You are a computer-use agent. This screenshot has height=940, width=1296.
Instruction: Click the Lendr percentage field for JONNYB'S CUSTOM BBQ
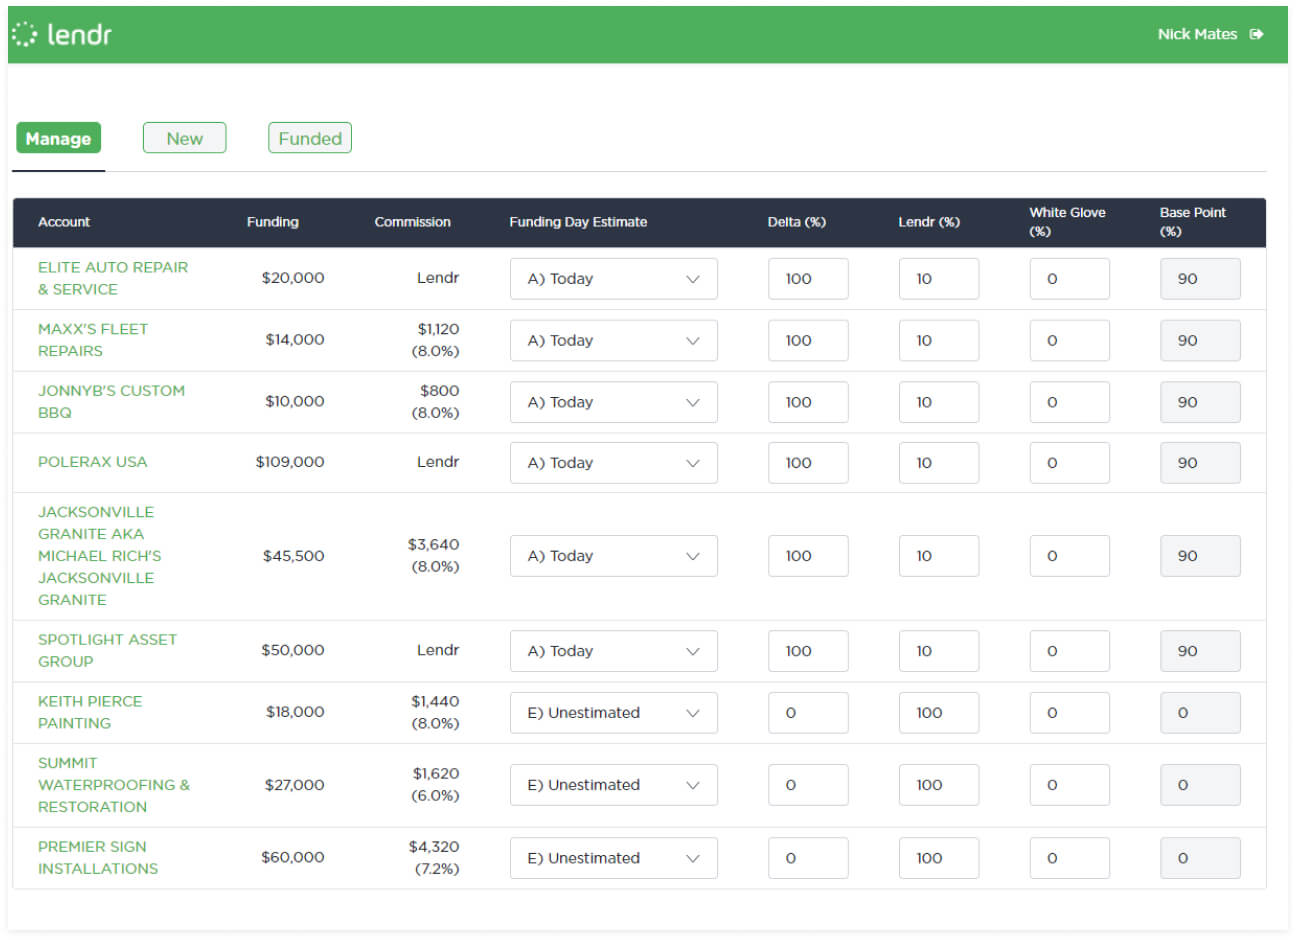pos(938,401)
